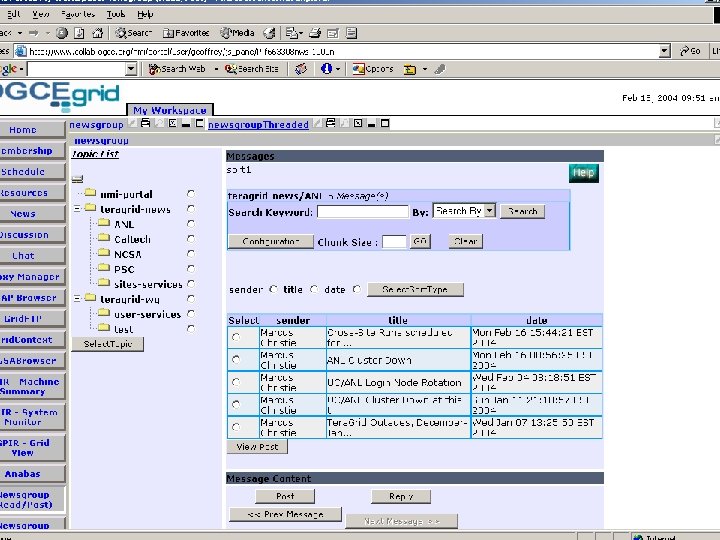720x540 pixels.
Task: Open the Back button history dropdown arrow
Action: [20, 33]
